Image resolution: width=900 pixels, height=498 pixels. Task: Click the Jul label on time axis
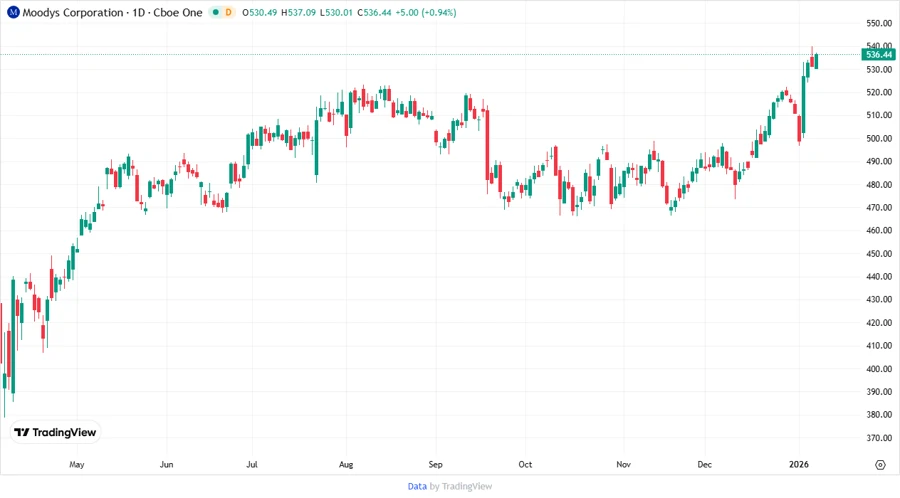(251, 464)
